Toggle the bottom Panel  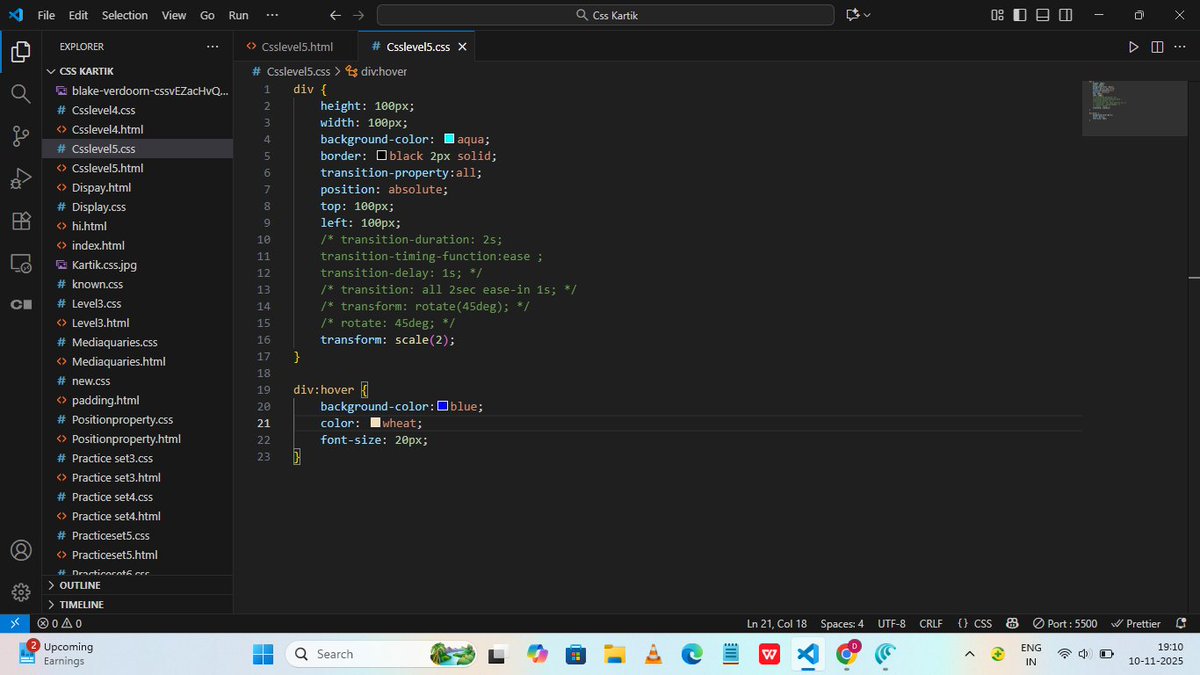pos(1043,15)
